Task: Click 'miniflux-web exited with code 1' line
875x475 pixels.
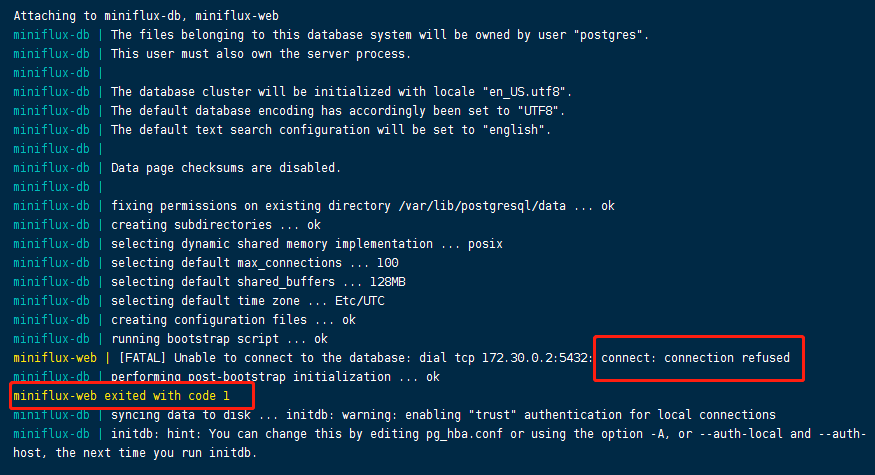Action: [x=121, y=396]
